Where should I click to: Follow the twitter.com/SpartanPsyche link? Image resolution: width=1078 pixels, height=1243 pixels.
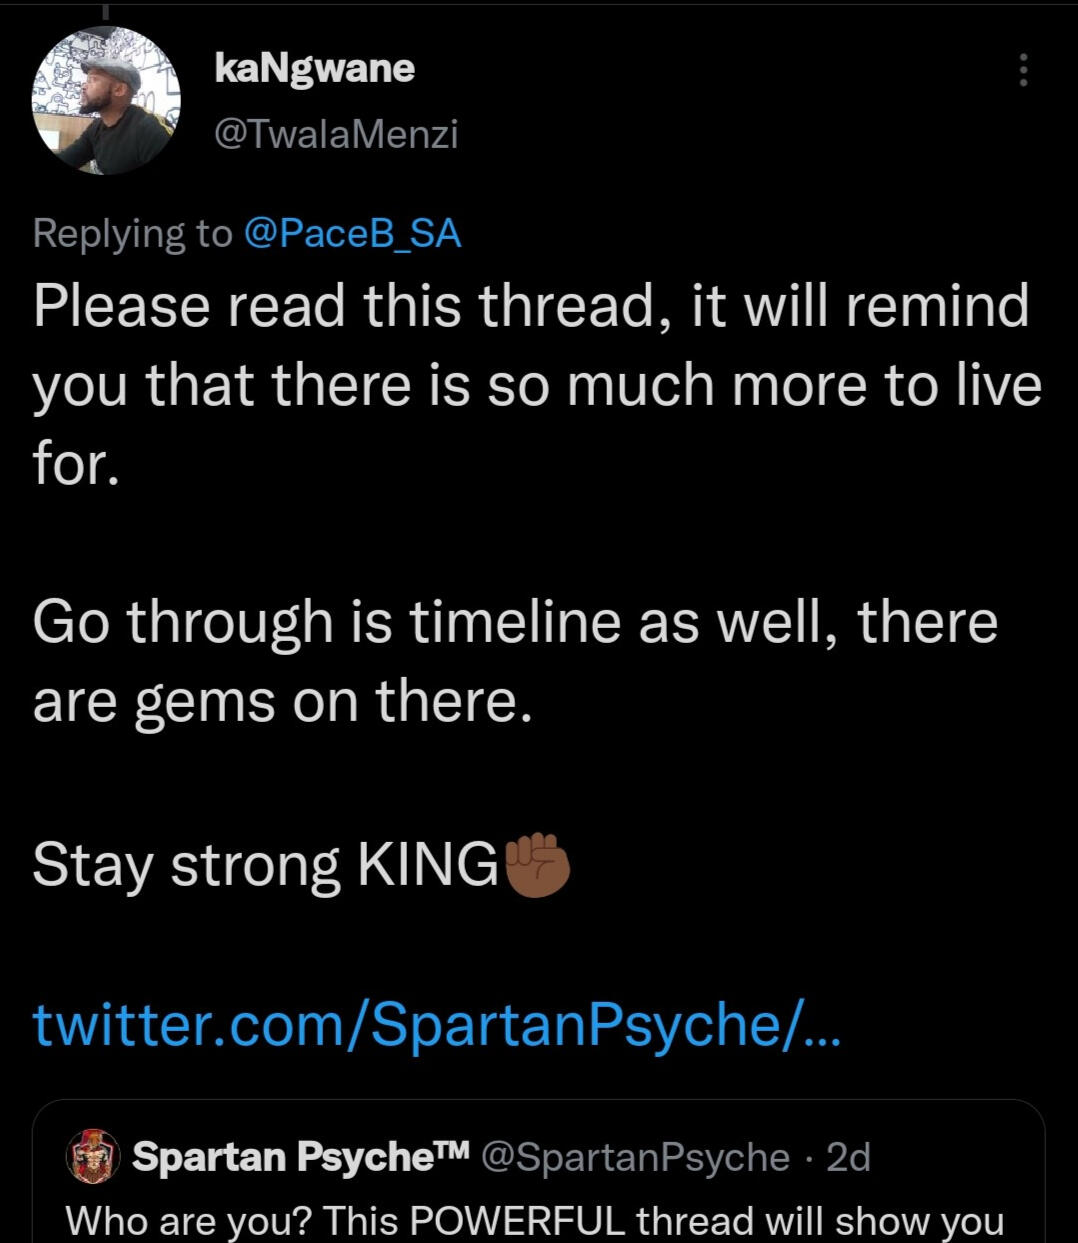(437, 1024)
